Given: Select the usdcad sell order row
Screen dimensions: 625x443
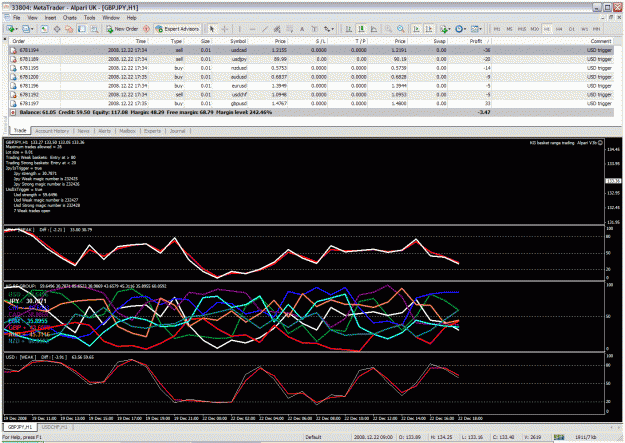Looking at the screenshot, I should pyautogui.click(x=311, y=50).
